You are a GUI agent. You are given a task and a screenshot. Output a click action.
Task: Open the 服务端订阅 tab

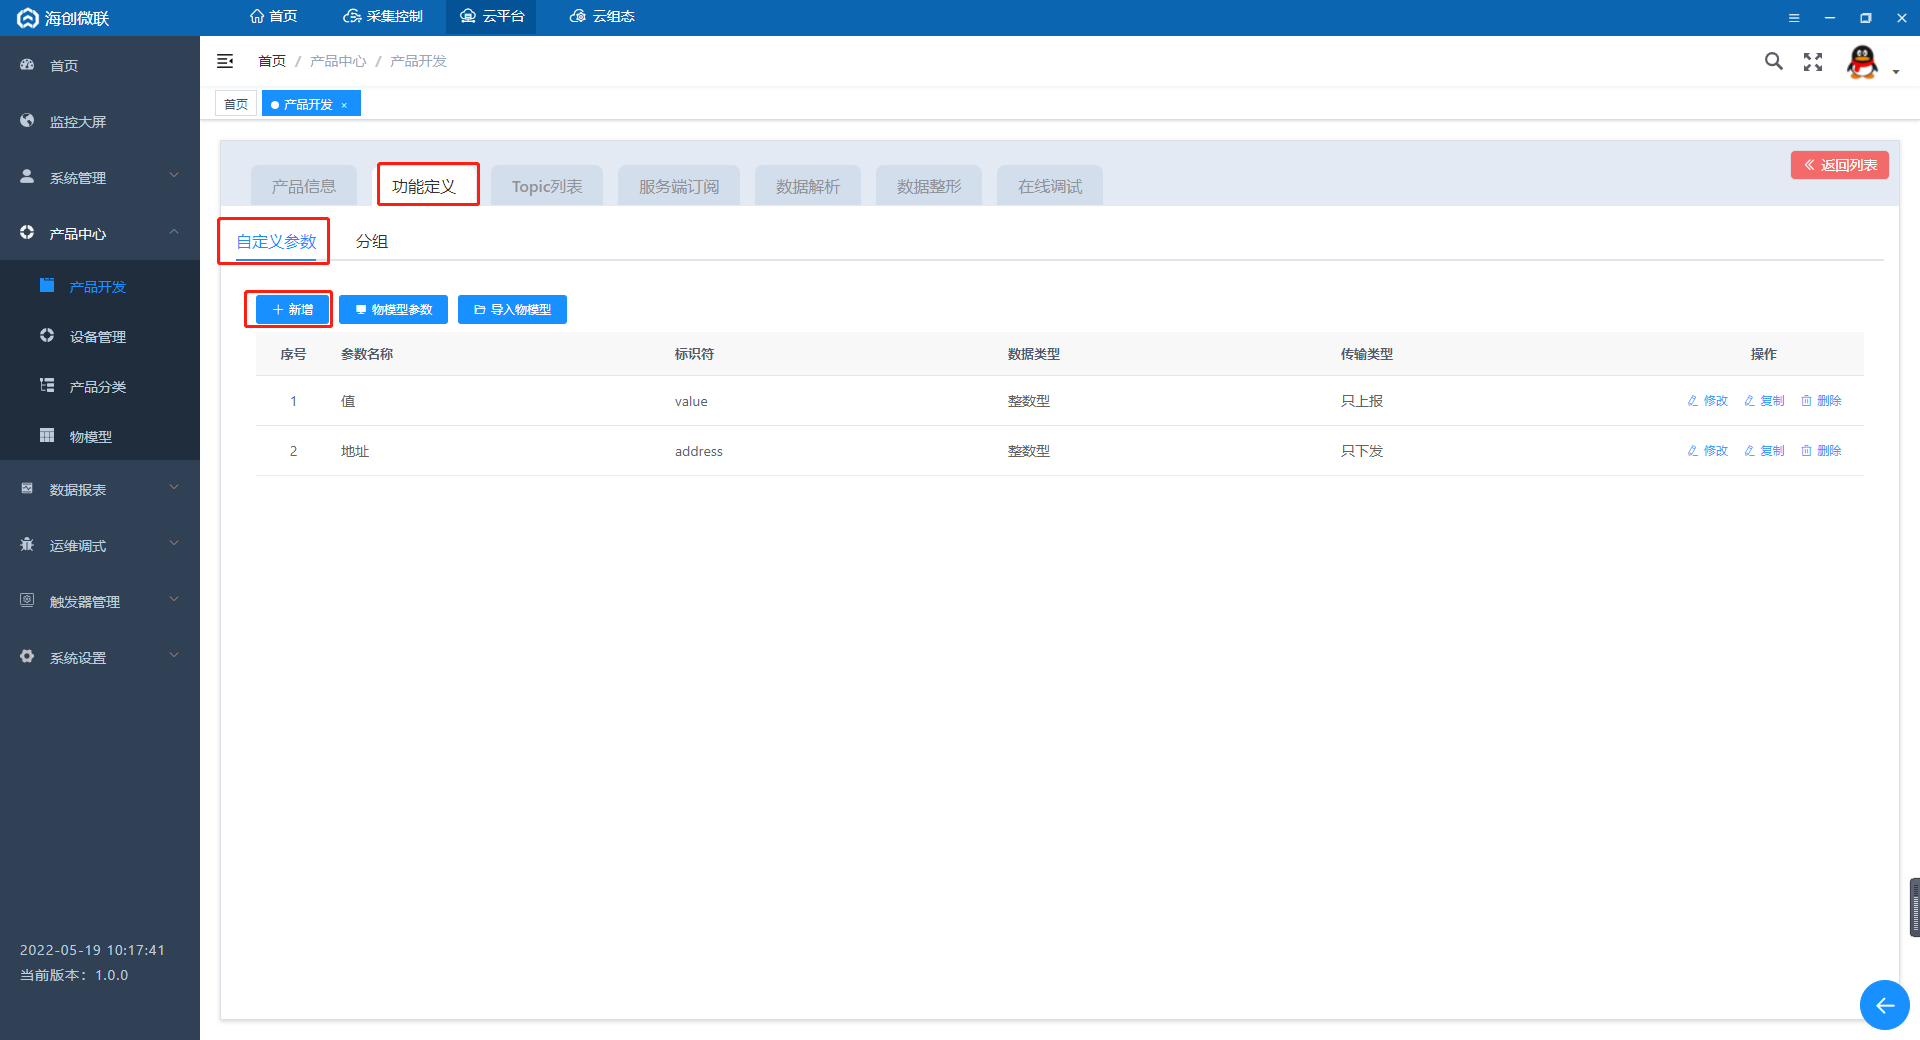[679, 186]
